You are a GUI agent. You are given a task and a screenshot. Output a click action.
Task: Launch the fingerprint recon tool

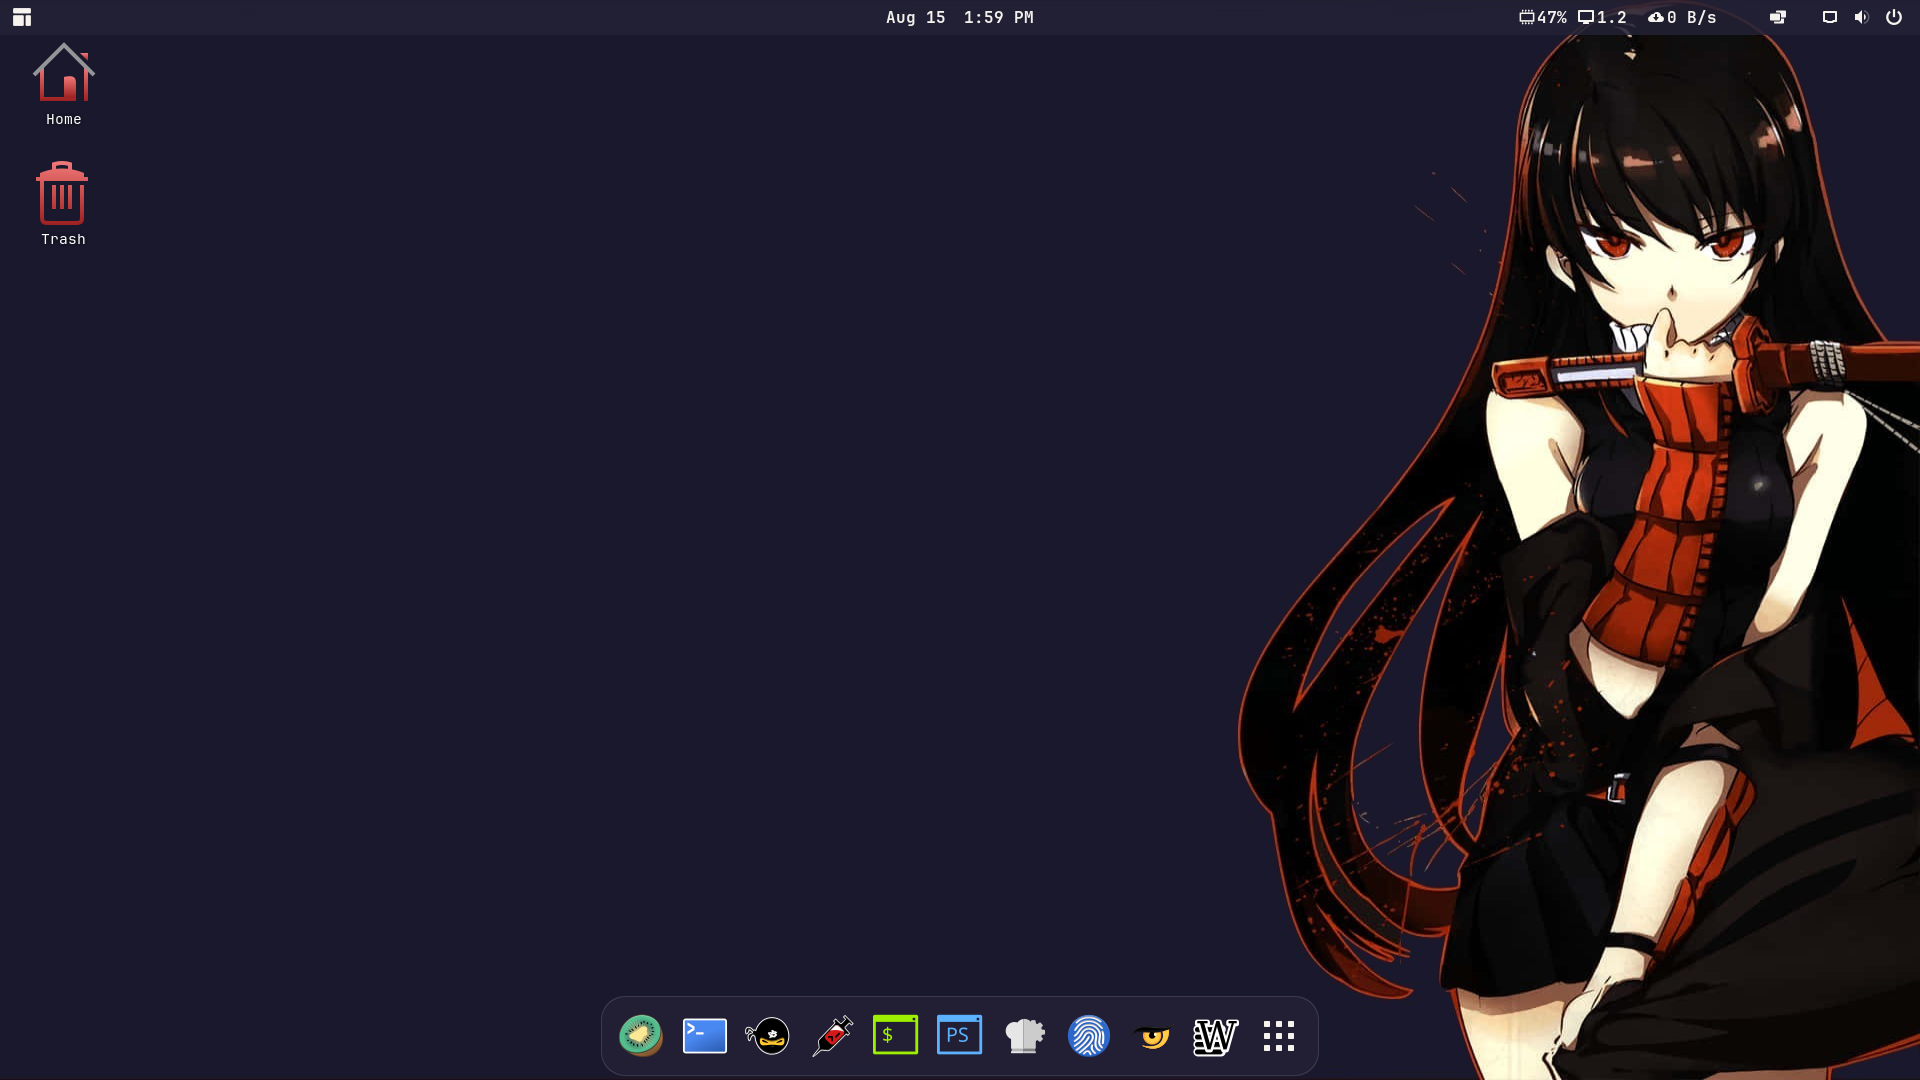[x=1089, y=1036]
